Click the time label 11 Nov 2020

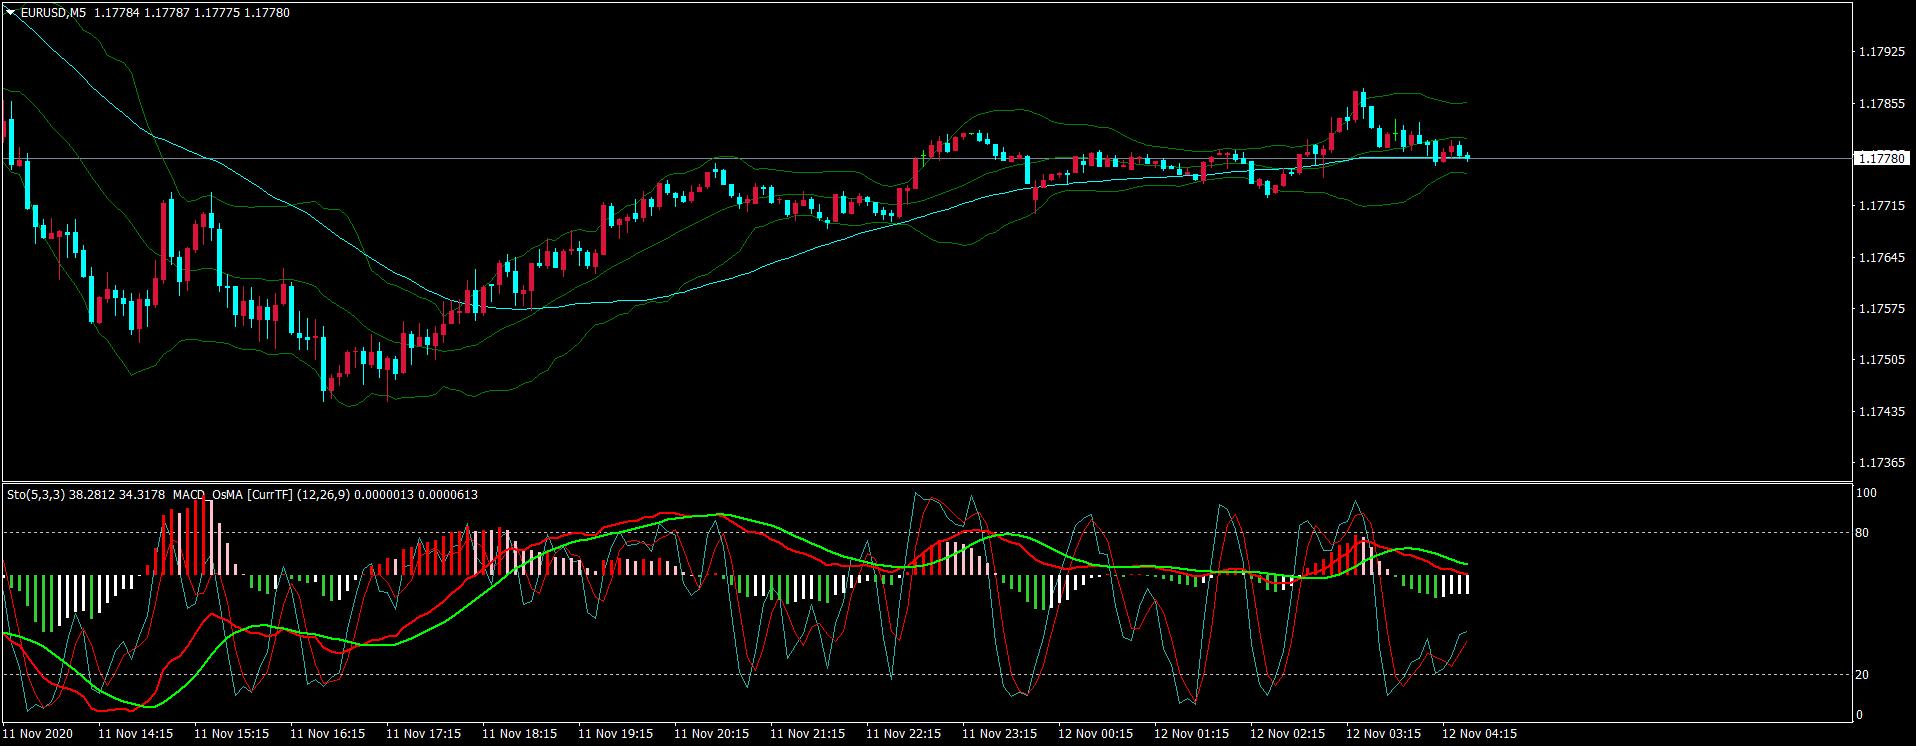pos(38,734)
